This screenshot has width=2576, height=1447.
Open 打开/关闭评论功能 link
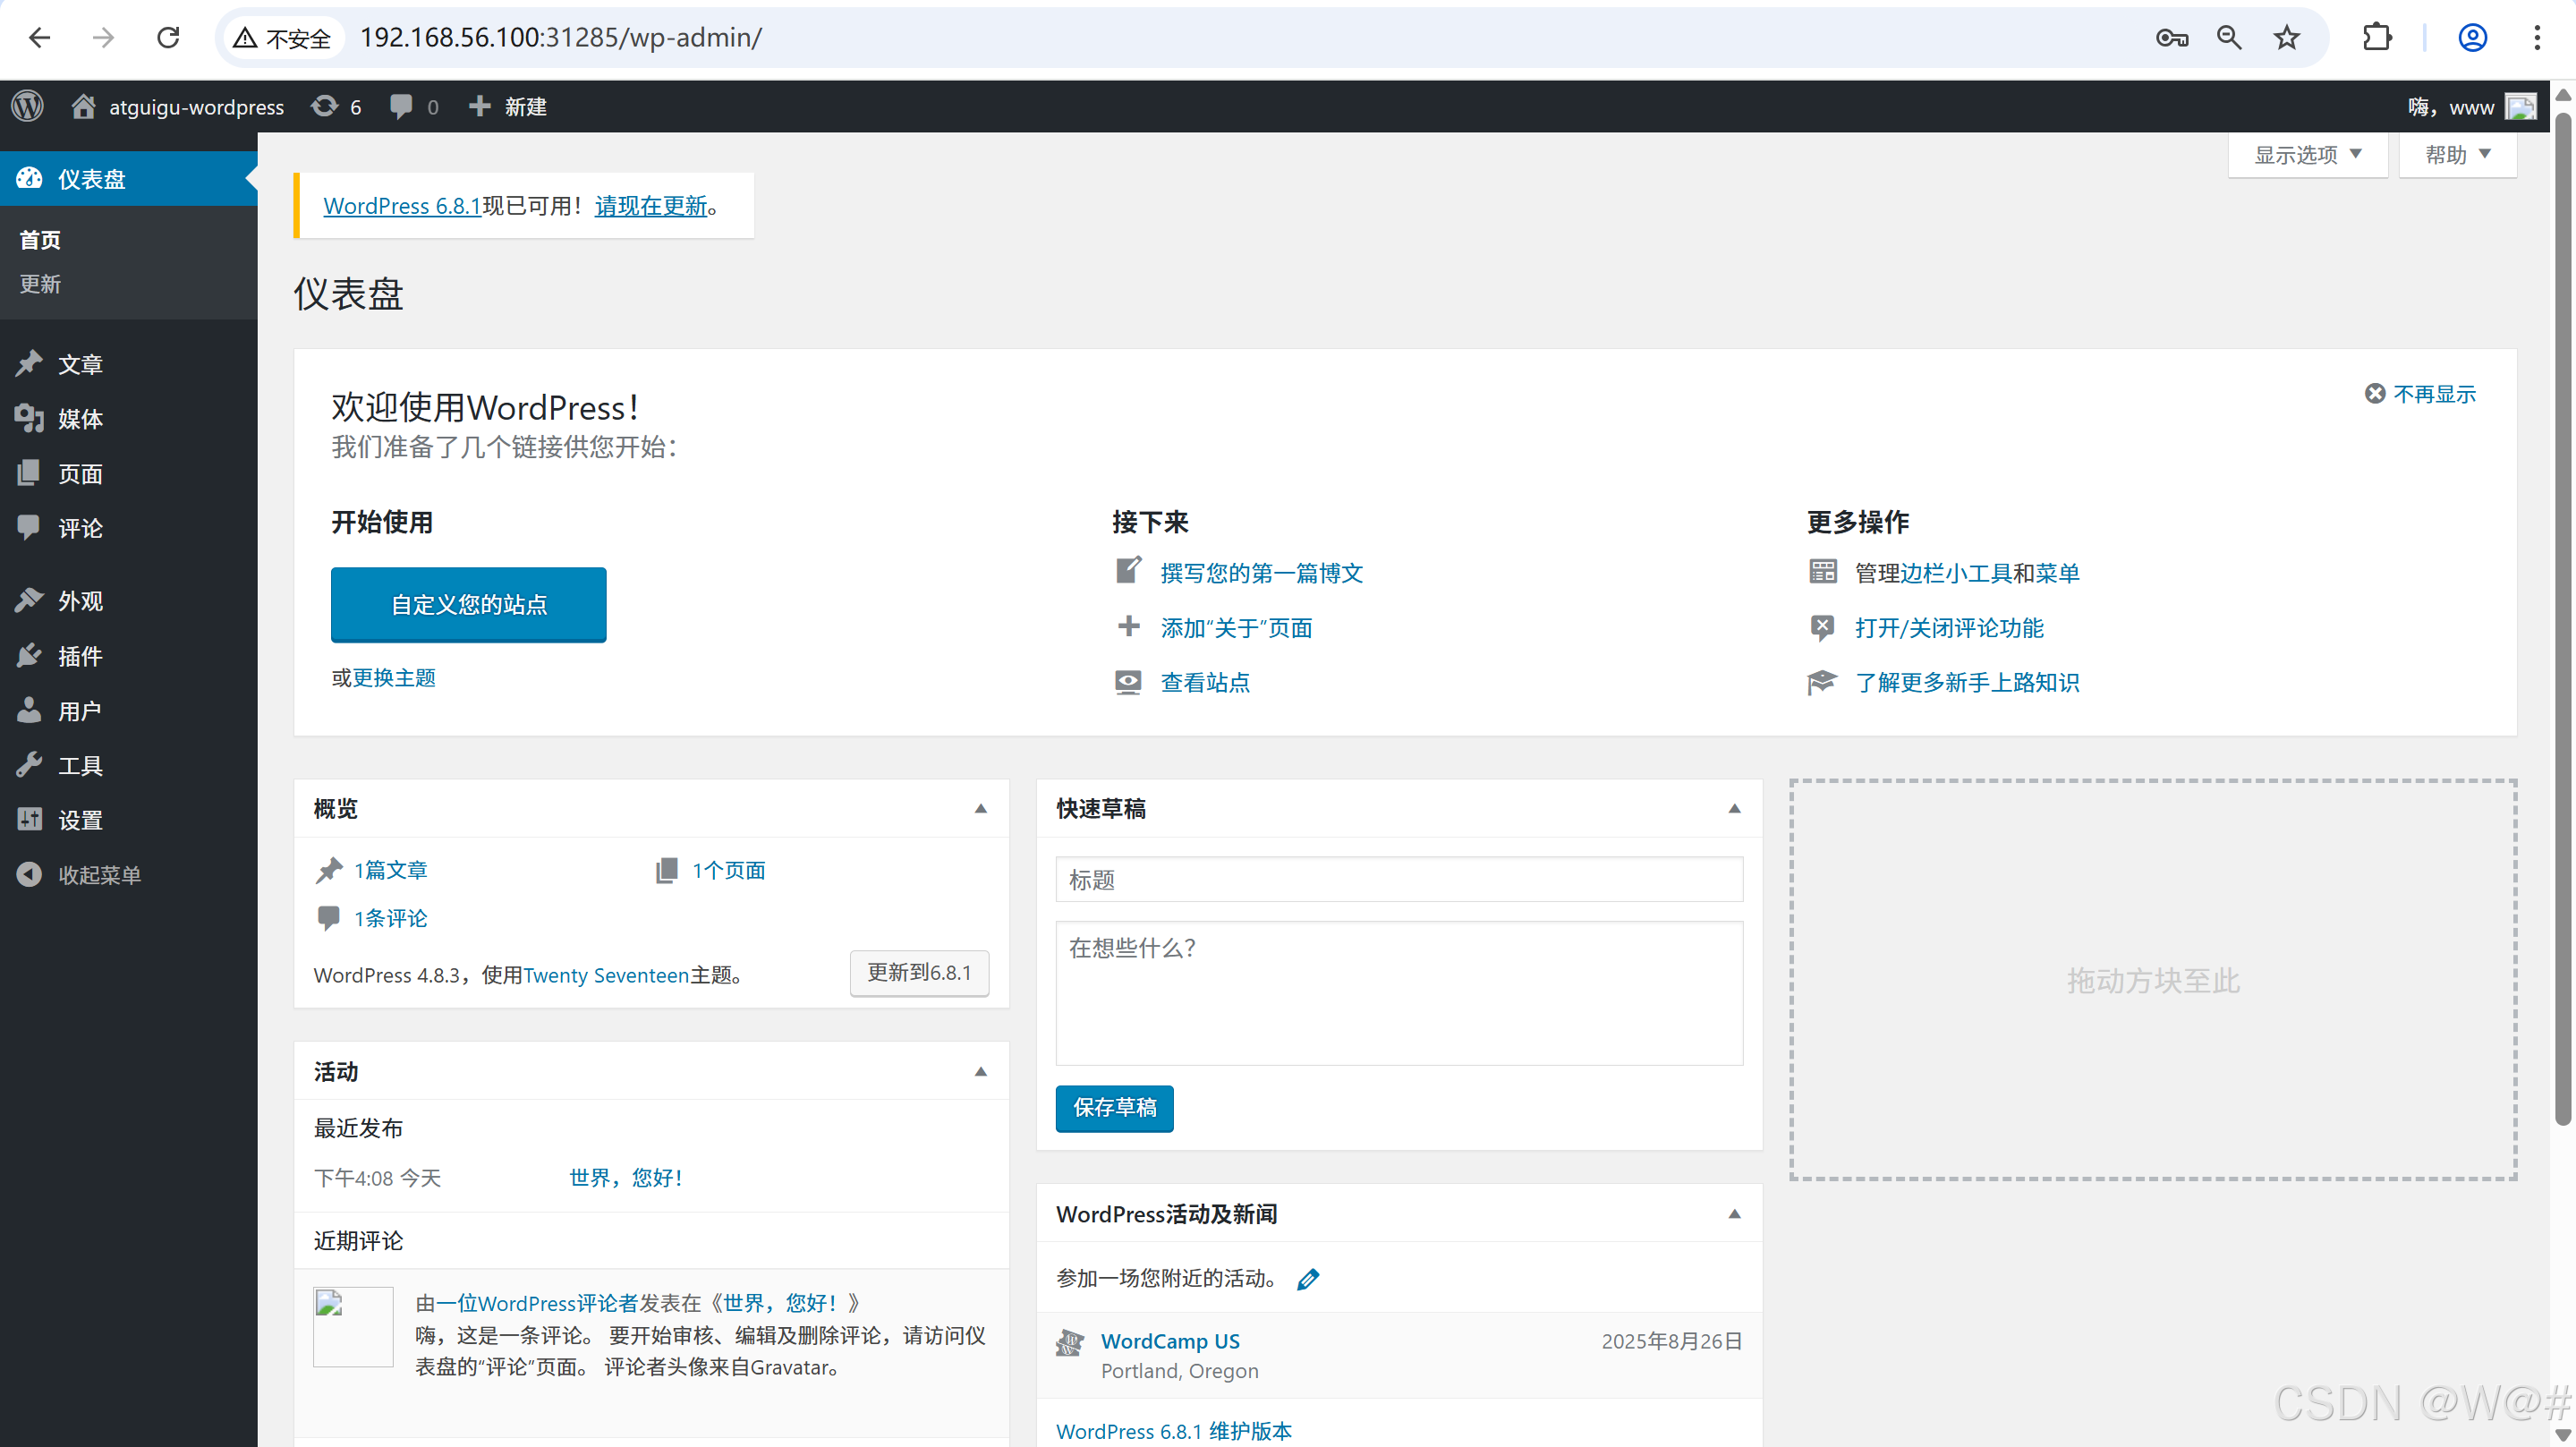point(1949,628)
